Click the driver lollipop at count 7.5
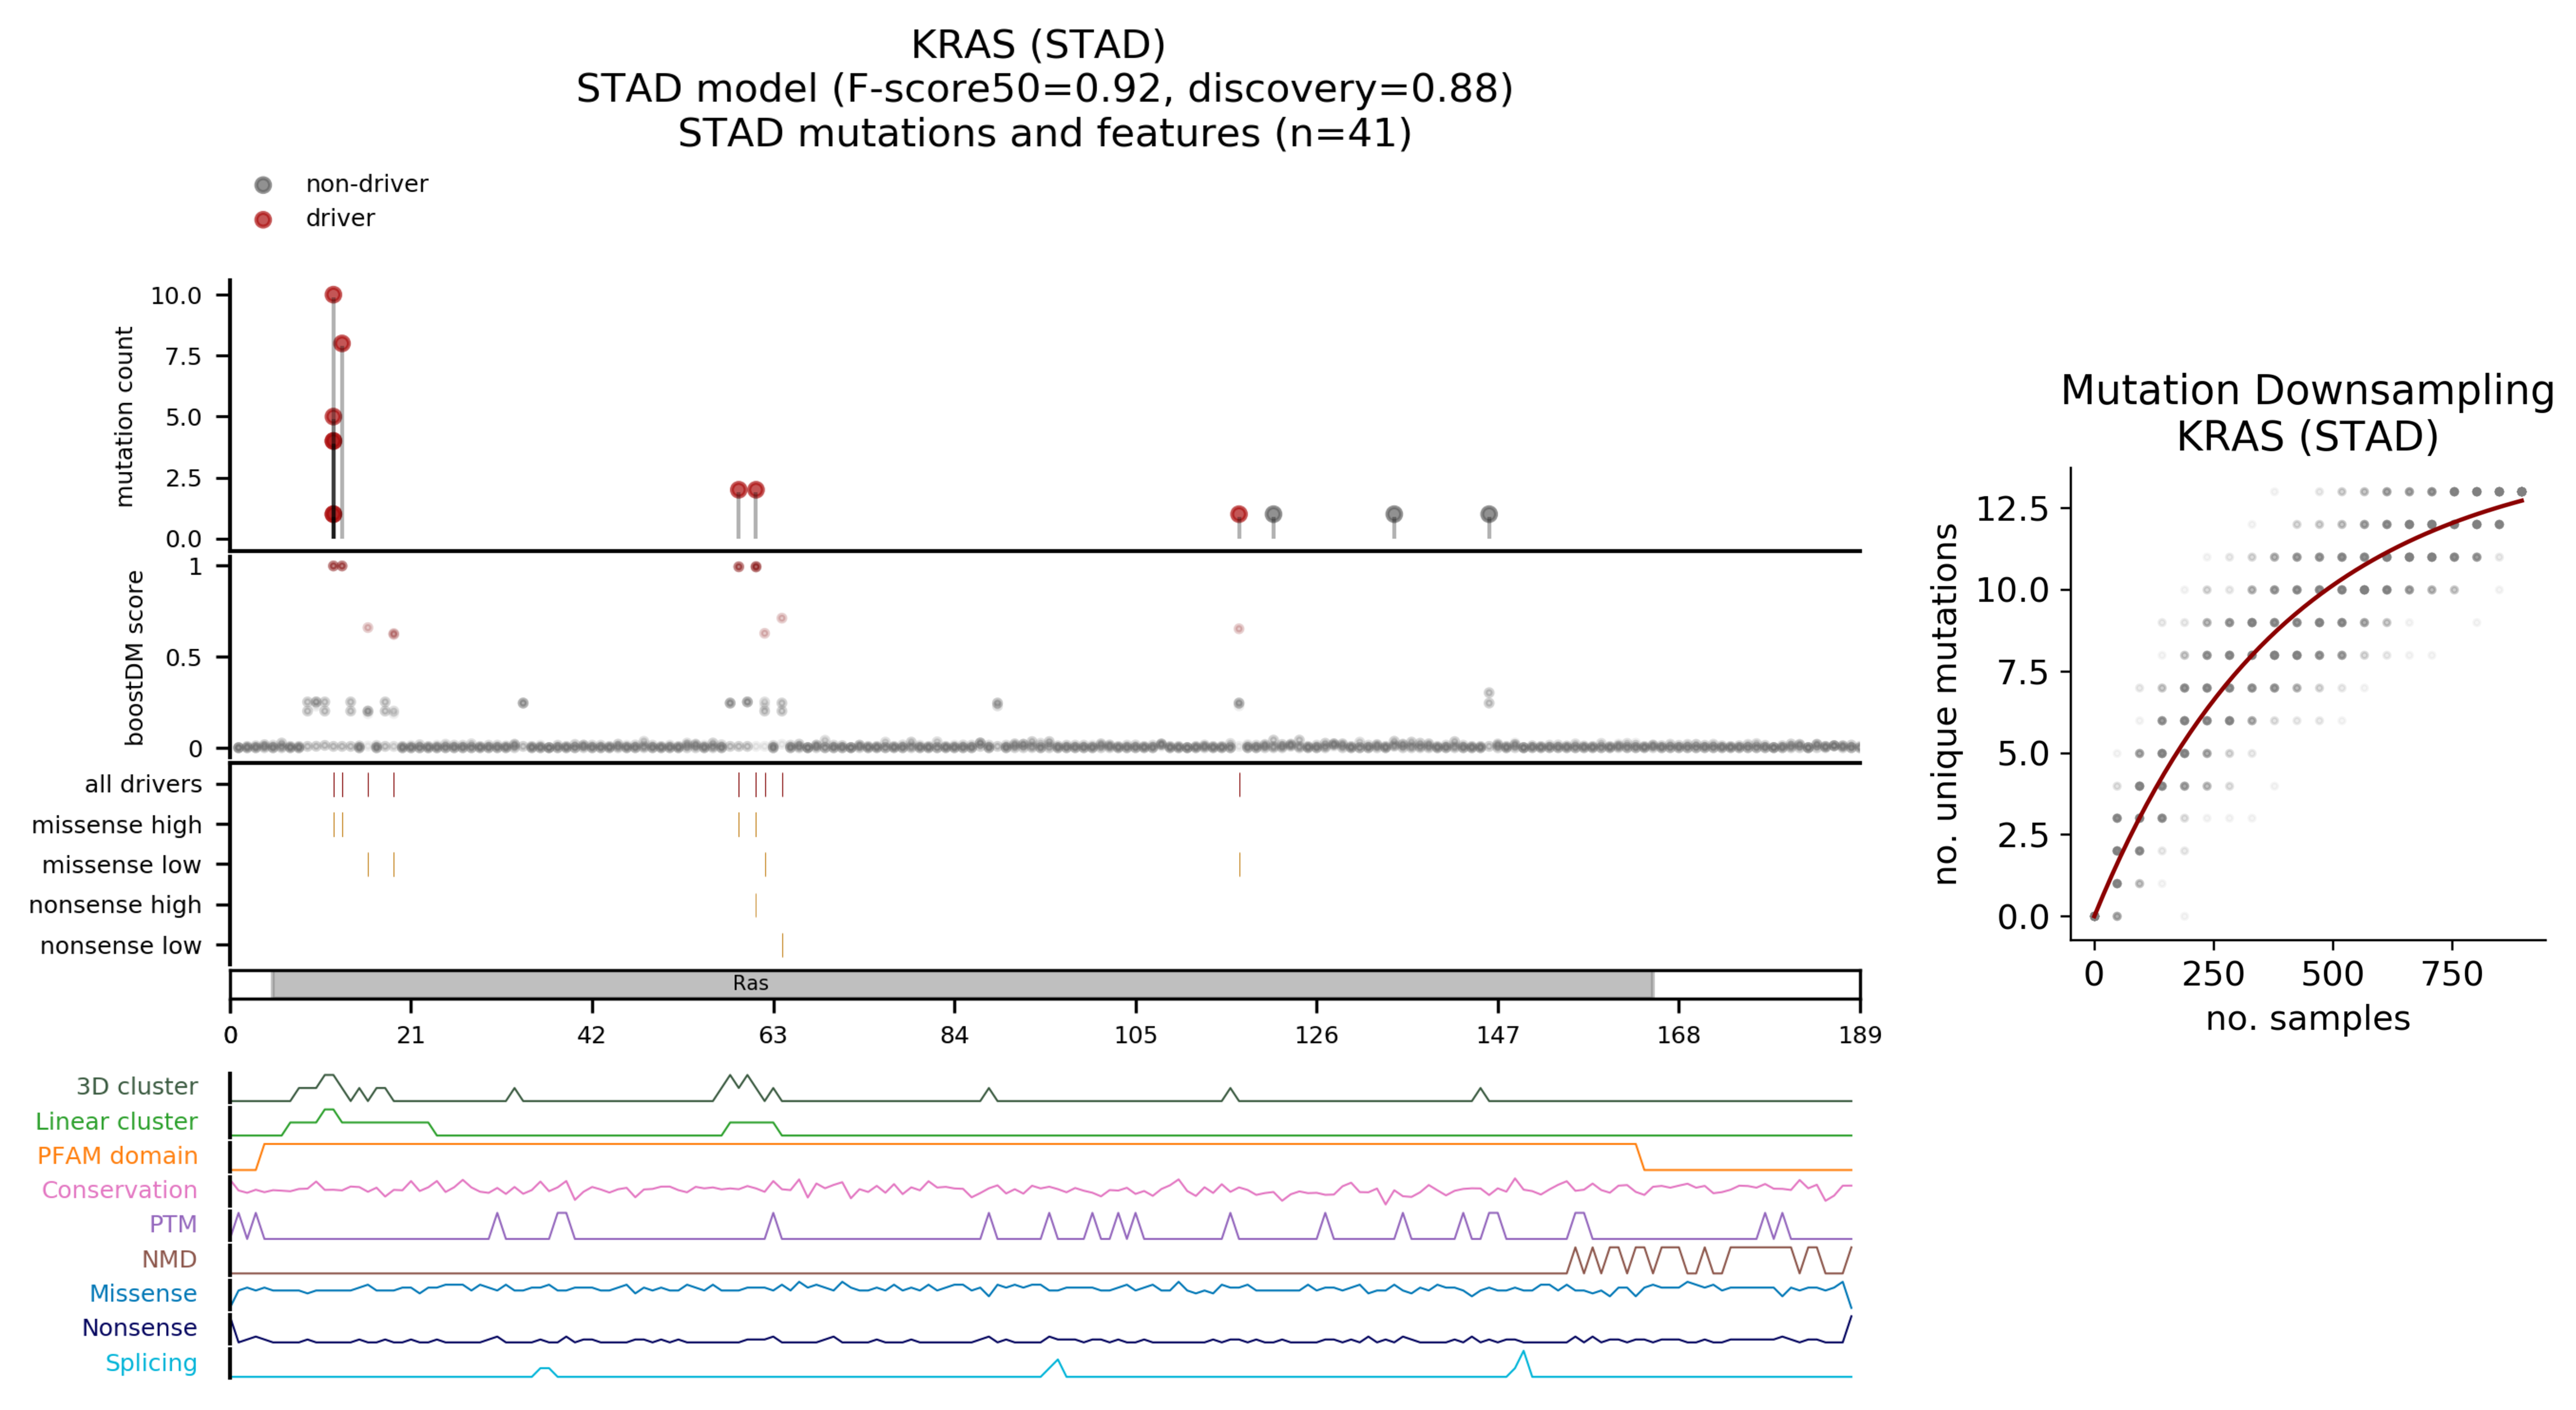 point(342,344)
